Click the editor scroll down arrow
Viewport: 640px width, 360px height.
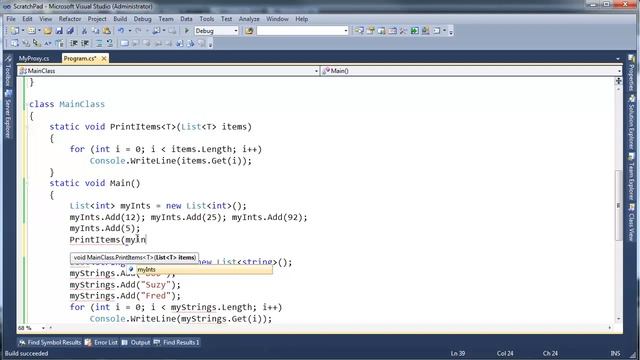(619, 319)
